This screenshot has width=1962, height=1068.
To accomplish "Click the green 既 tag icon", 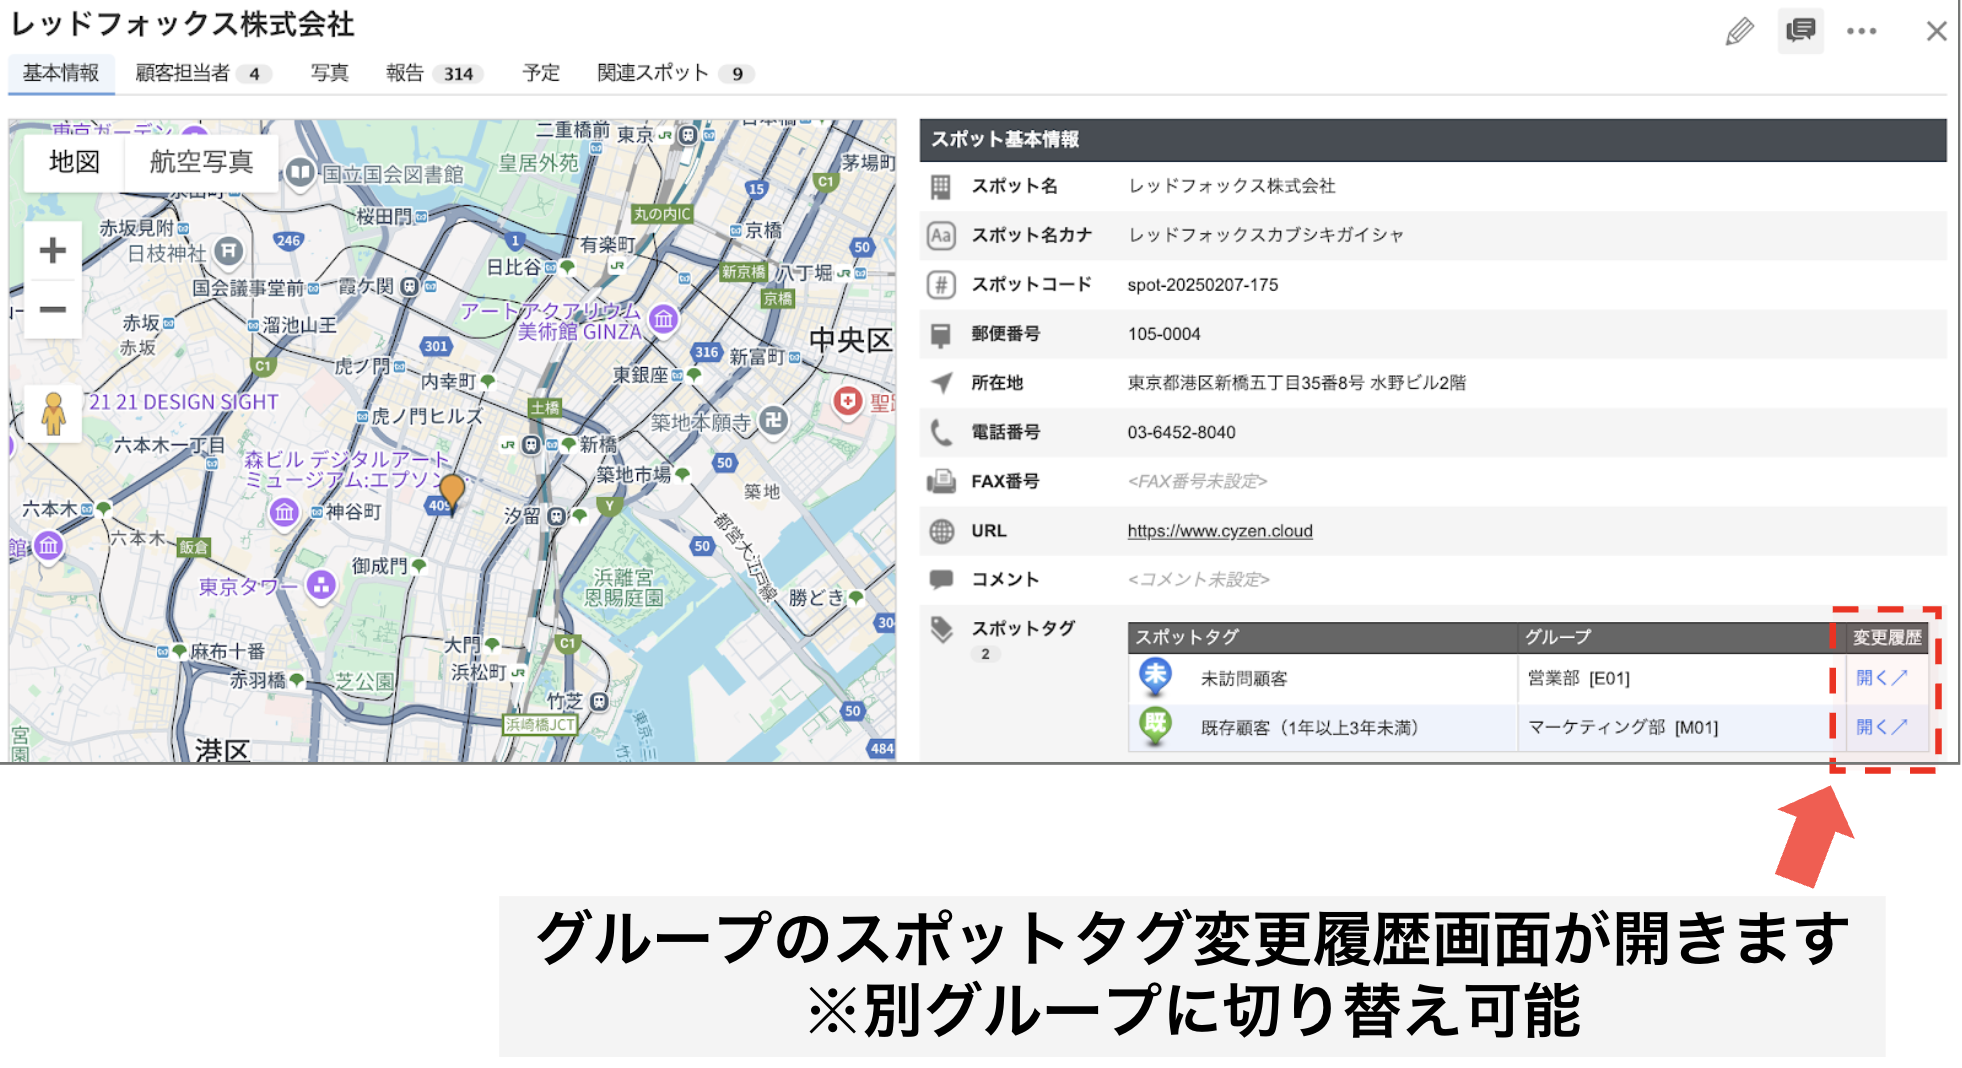I will point(1155,726).
